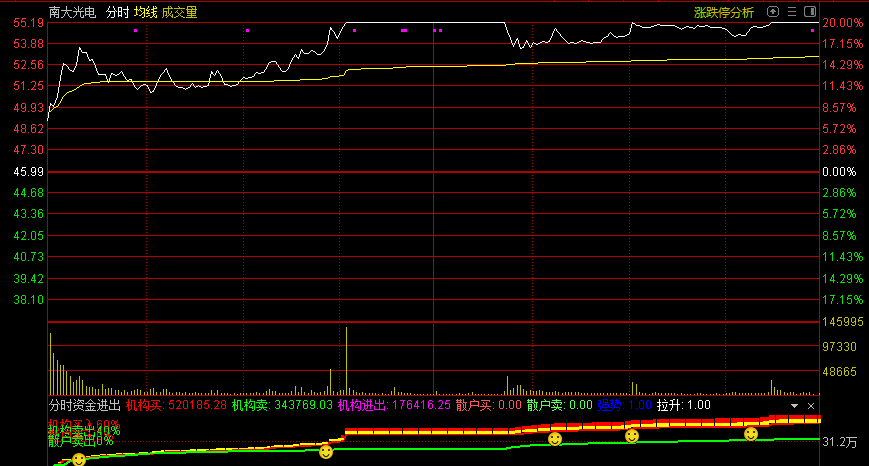Click the smiley face nearest the chart center

coord(326,453)
